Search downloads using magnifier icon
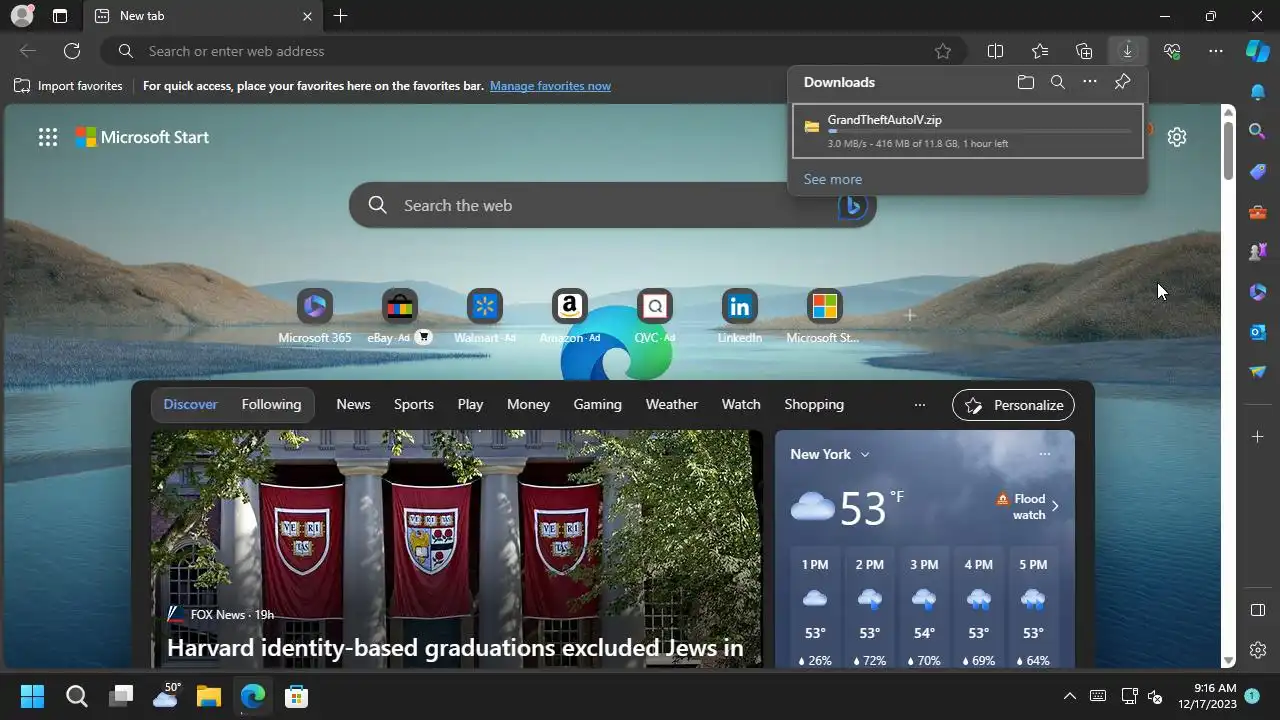Viewport: 1280px width, 720px height. coord(1058,82)
